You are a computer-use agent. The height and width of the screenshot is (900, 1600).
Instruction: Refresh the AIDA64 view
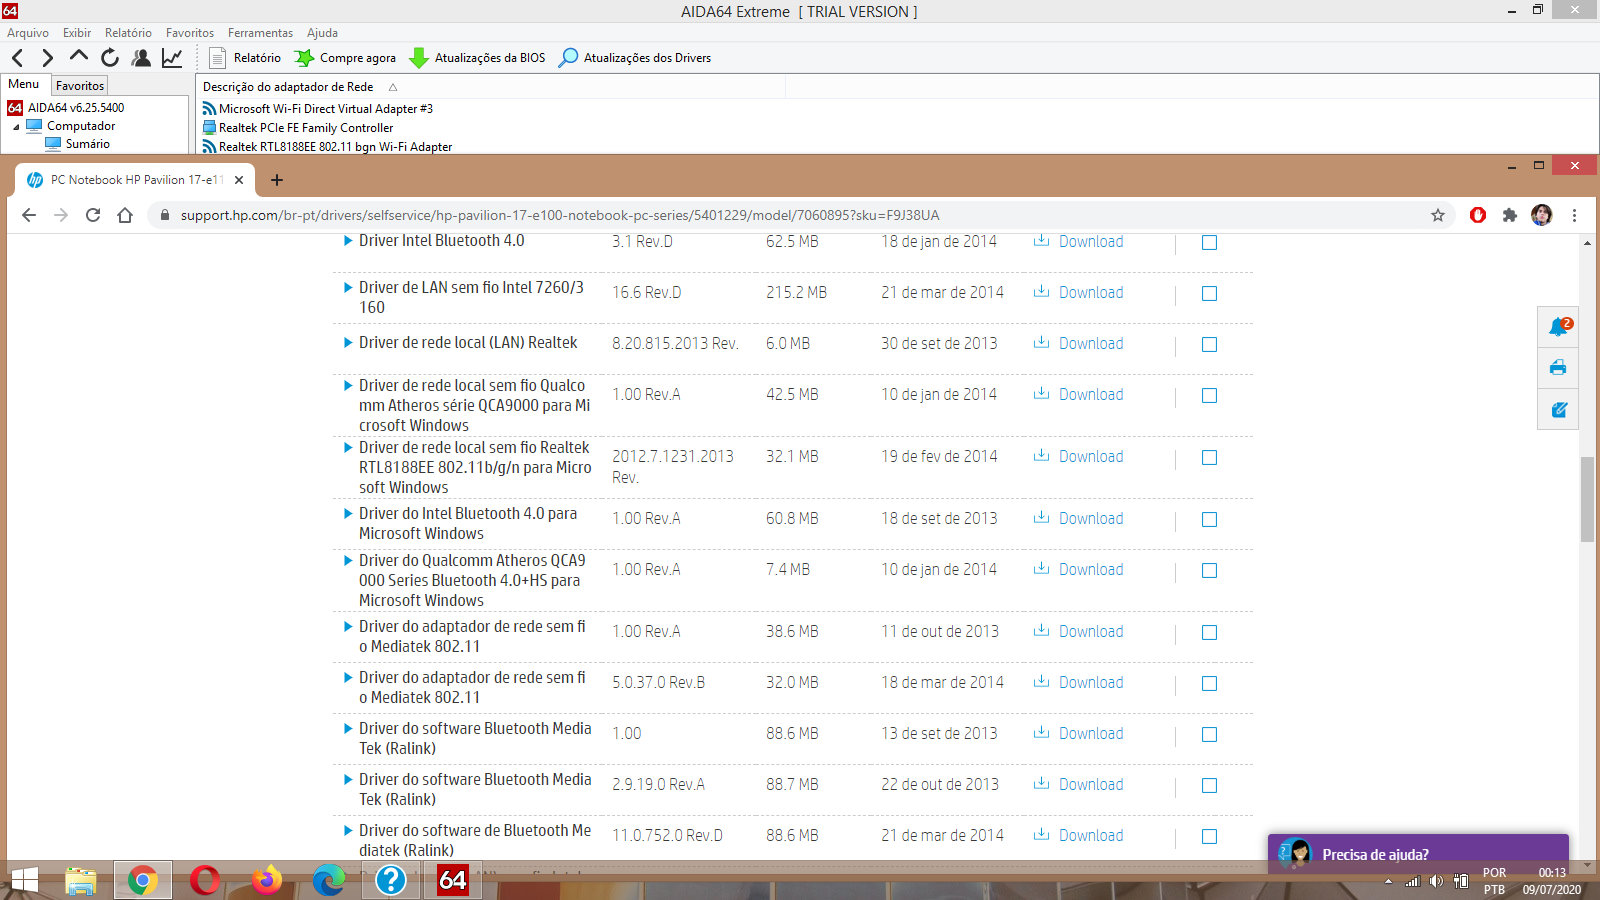click(x=110, y=58)
